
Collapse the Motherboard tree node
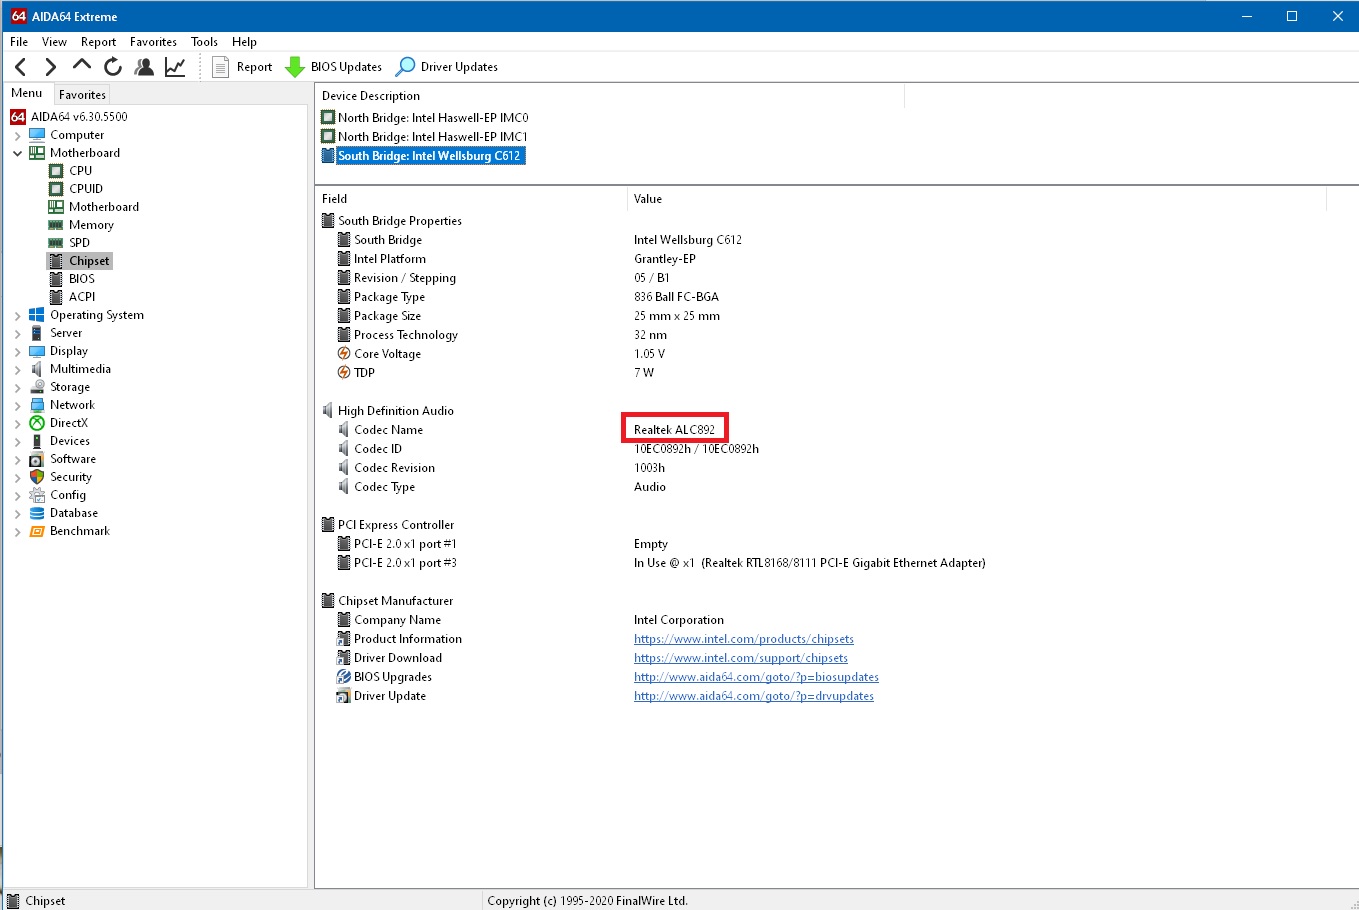(x=17, y=153)
